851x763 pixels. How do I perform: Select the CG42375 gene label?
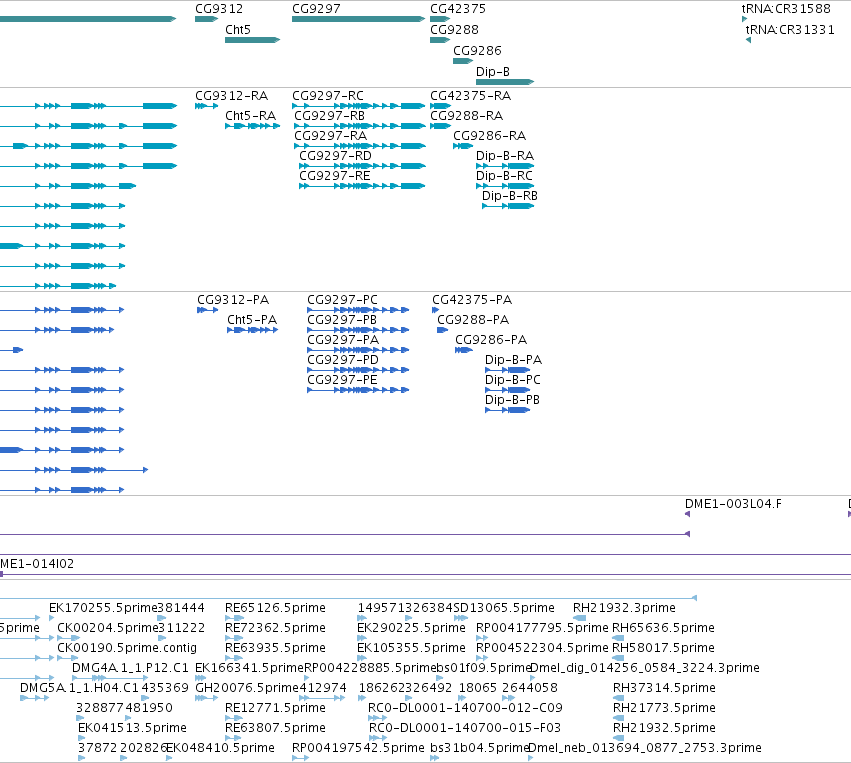tap(458, 9)
